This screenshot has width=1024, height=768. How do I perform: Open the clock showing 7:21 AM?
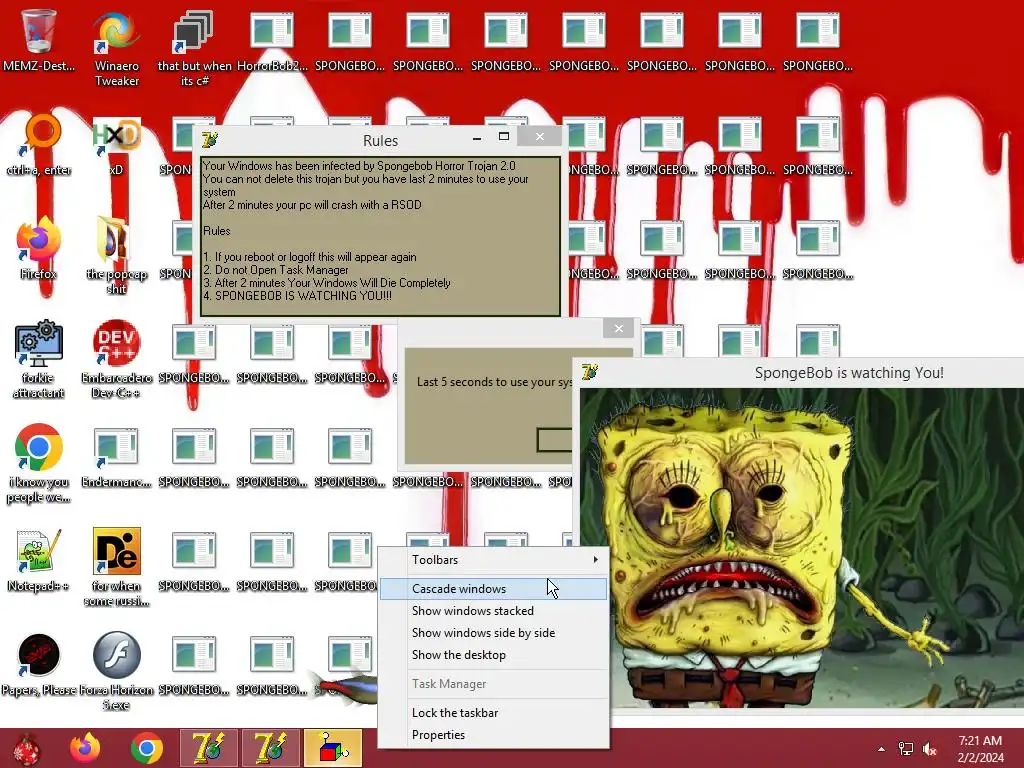(x=980, y=749)
